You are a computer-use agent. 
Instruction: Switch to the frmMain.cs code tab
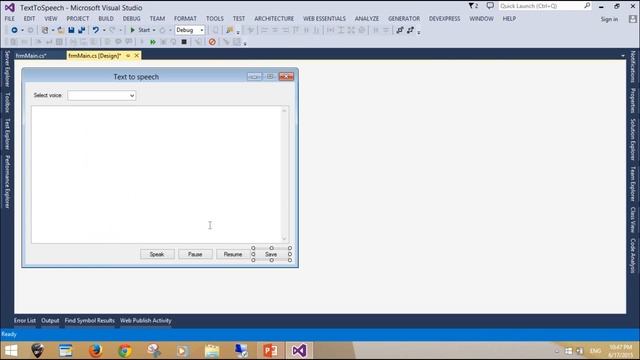[31, 56]
